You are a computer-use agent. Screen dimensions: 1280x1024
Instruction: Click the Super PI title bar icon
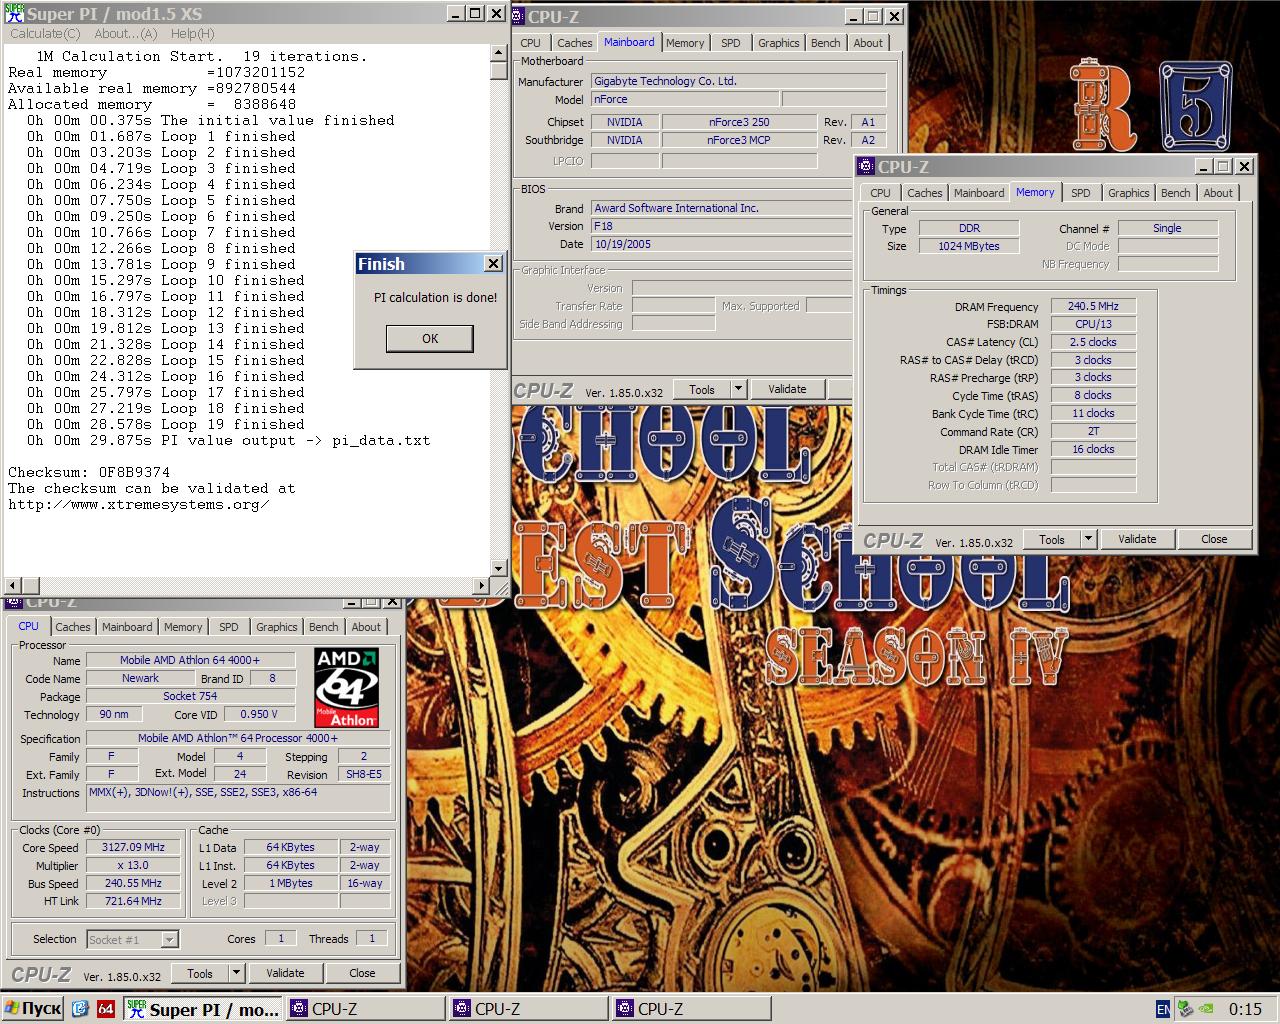(15, 13)
